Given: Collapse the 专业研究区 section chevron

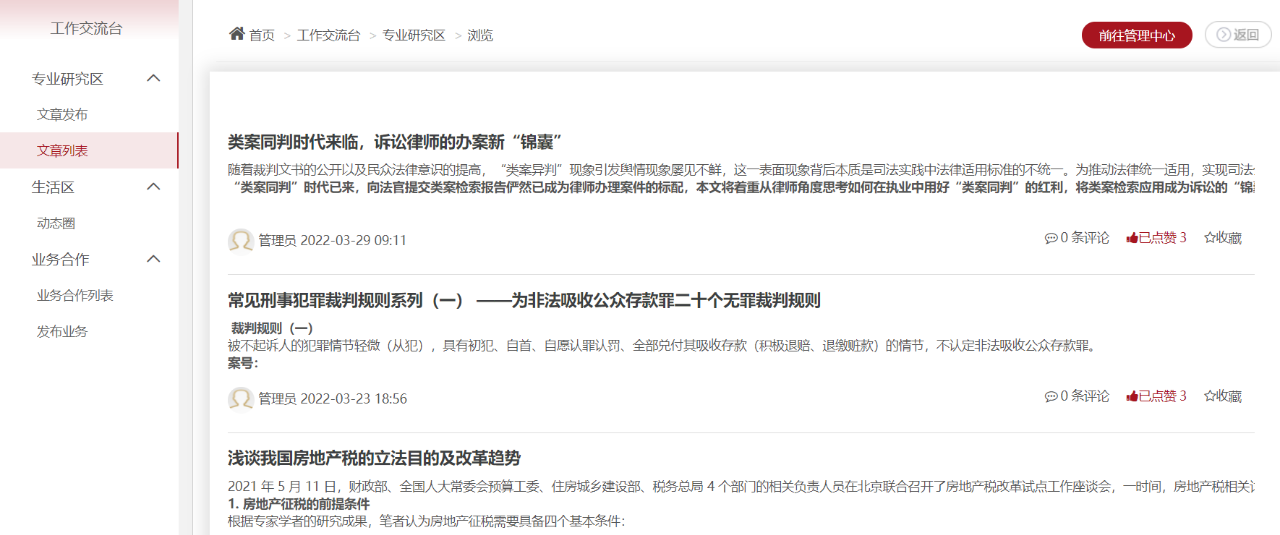Looking at the screenshot, I should pyautogui.click(x=154, y=78).
